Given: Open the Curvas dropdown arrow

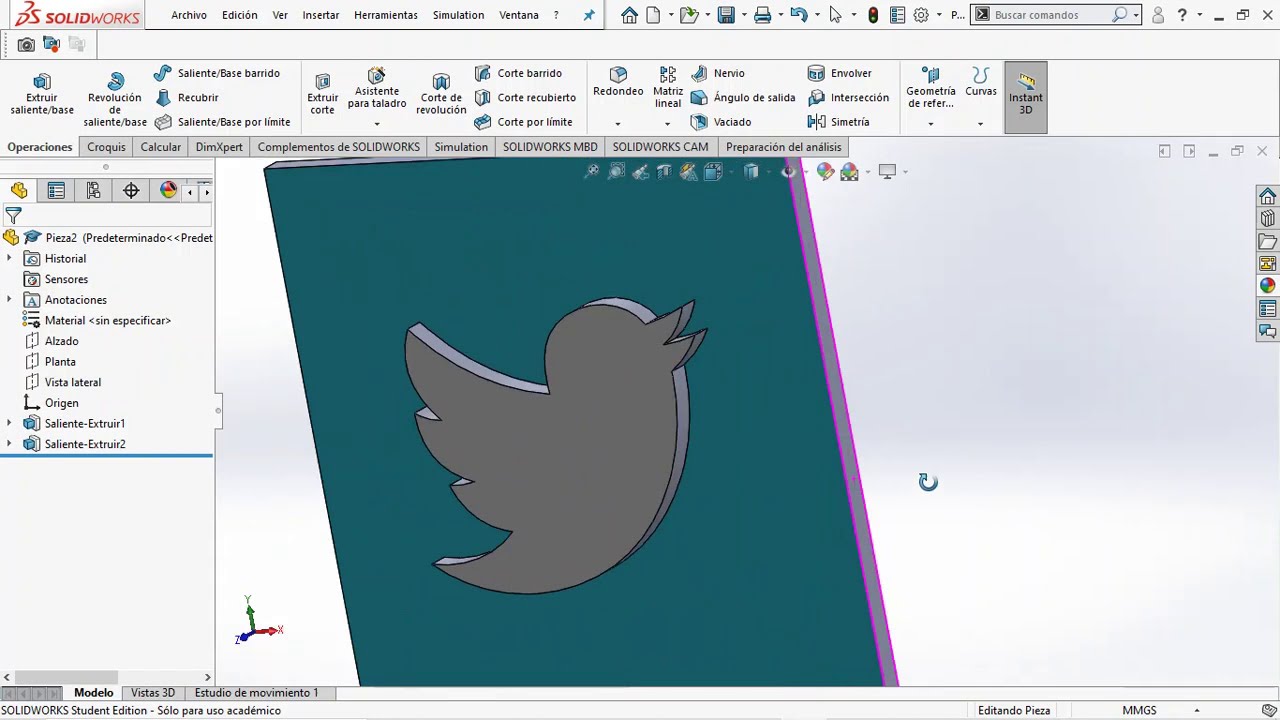Looking at the screenshot, I should (x=980, y=124).
